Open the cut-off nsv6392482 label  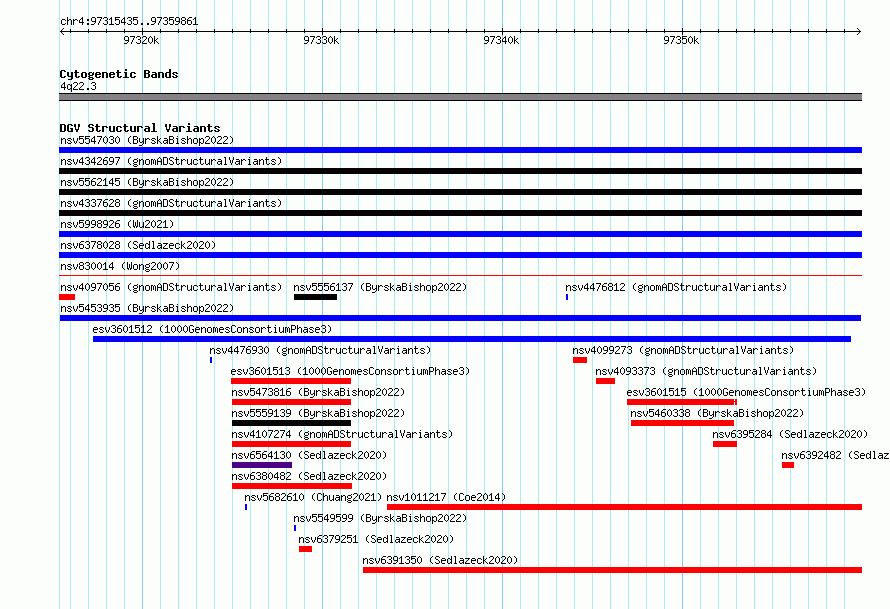[835, 455]
